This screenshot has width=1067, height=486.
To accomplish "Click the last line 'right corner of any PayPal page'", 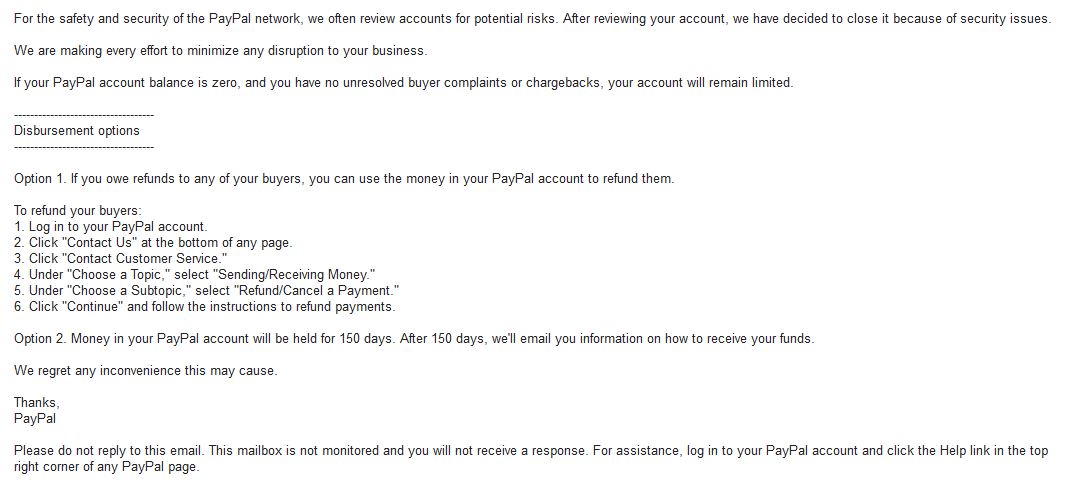I will tap(107, 468).
